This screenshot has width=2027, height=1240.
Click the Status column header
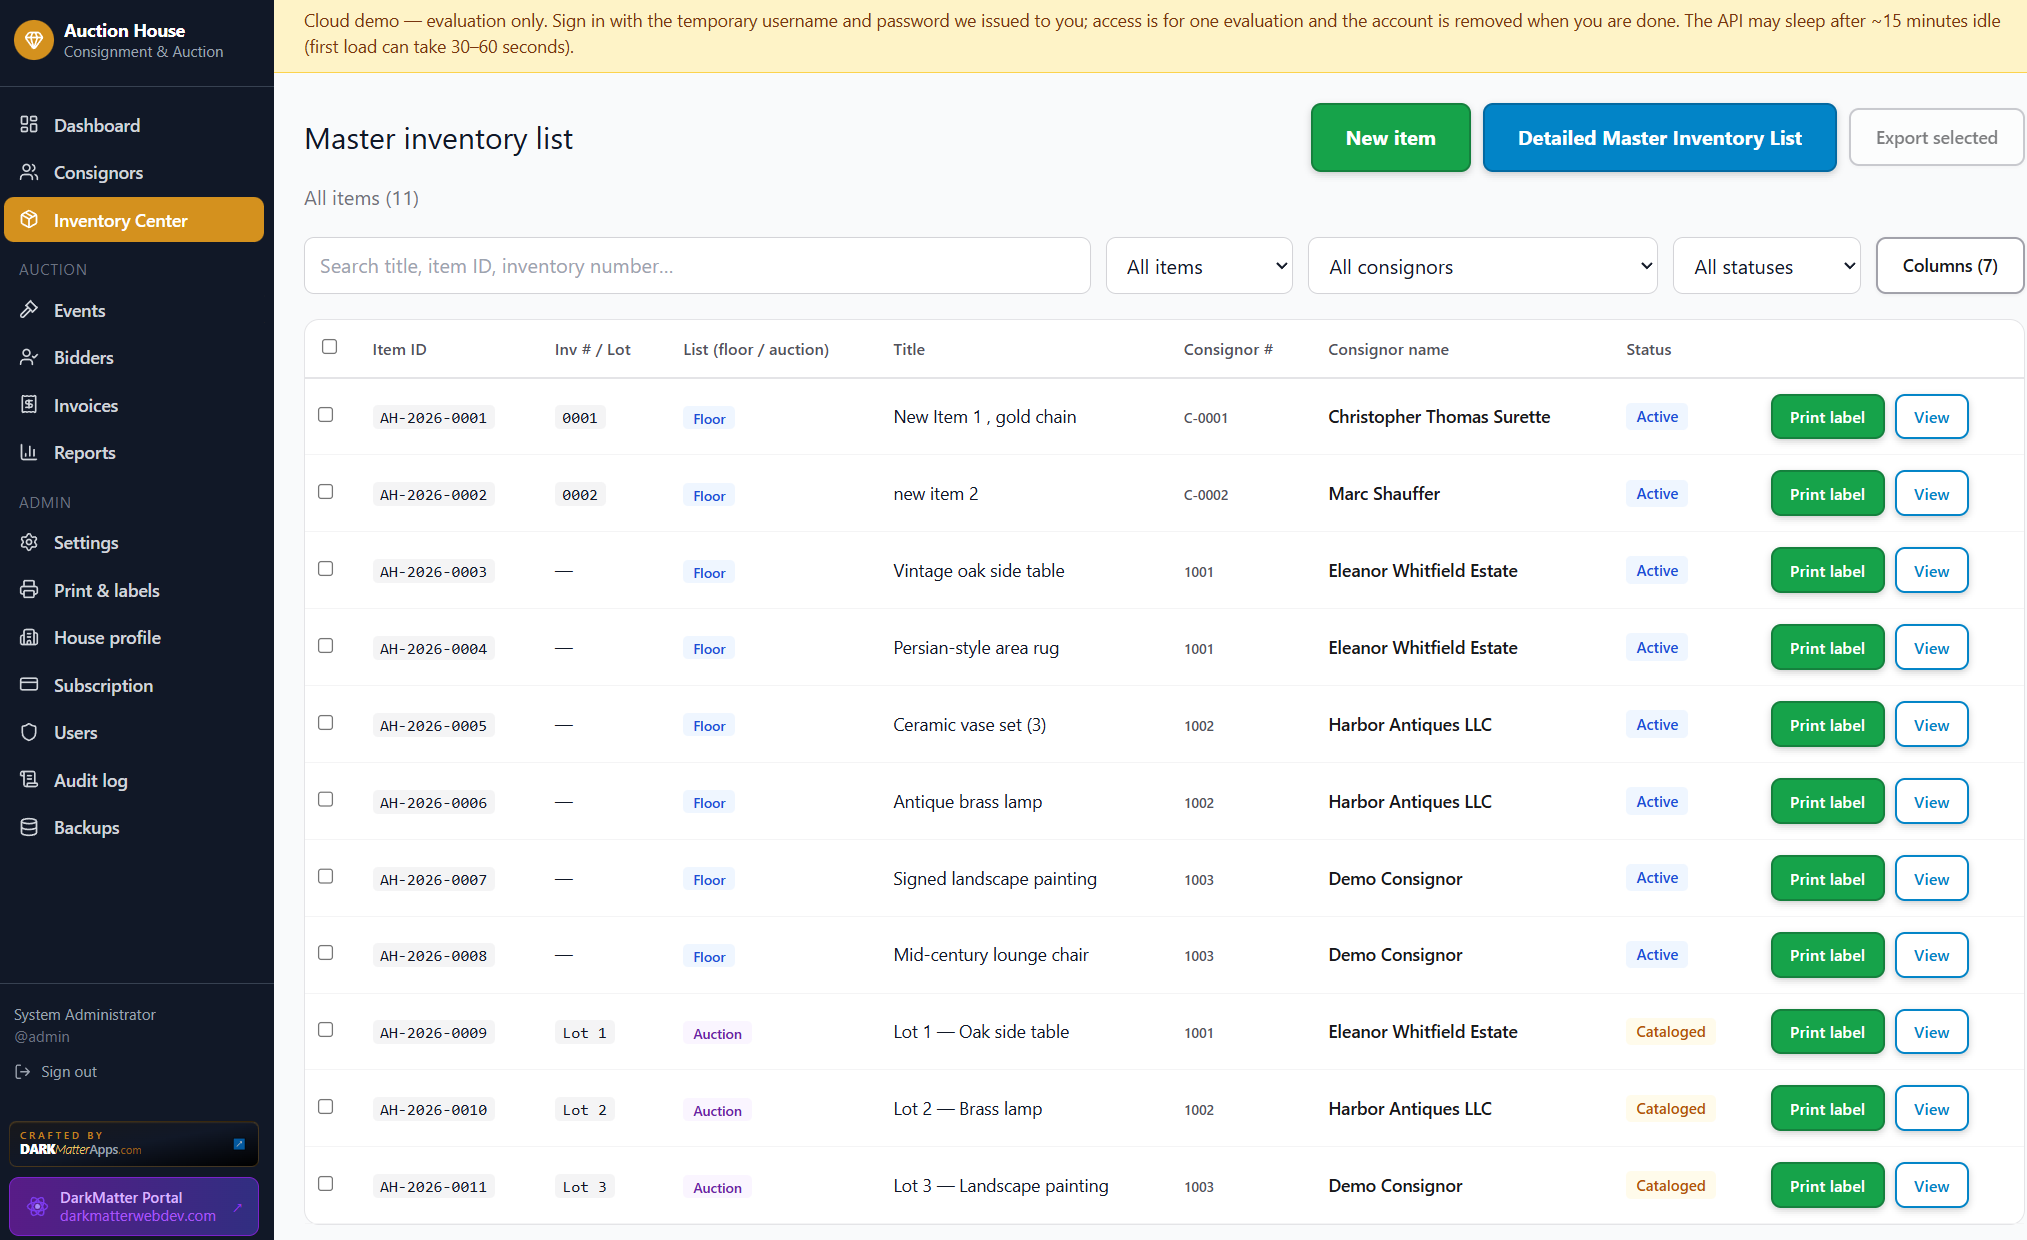pos(1648,349)
